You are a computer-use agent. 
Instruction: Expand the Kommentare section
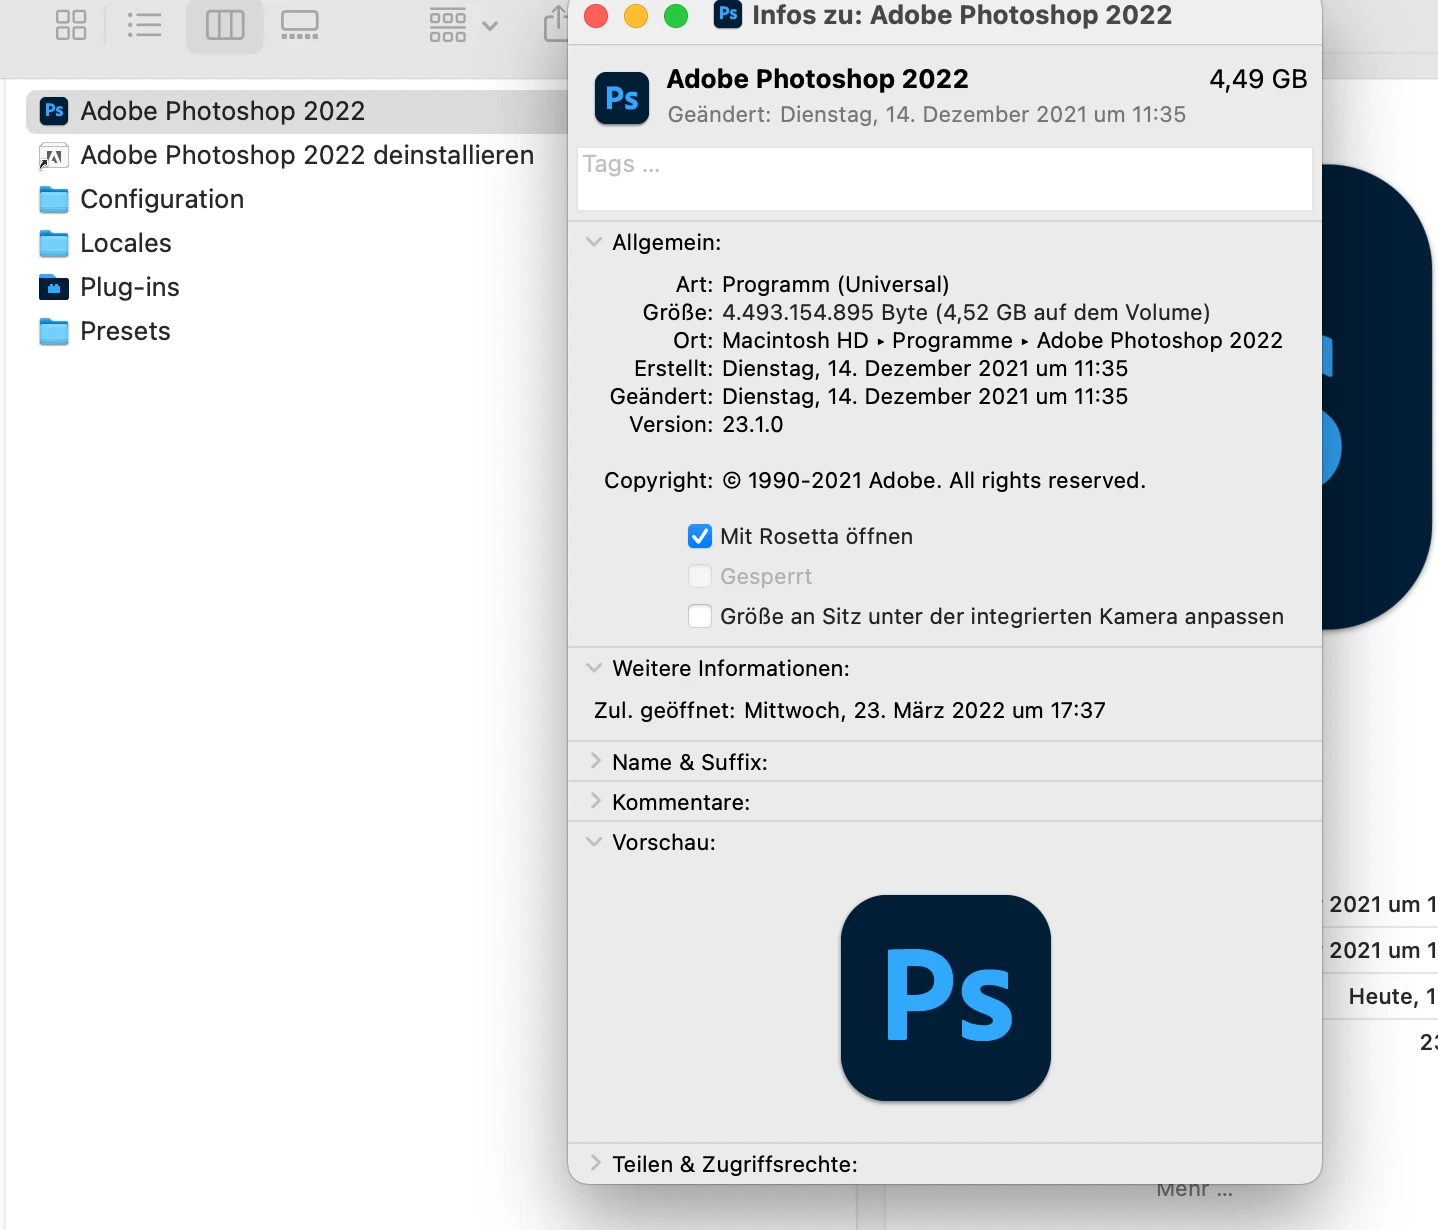pos(595,801)
